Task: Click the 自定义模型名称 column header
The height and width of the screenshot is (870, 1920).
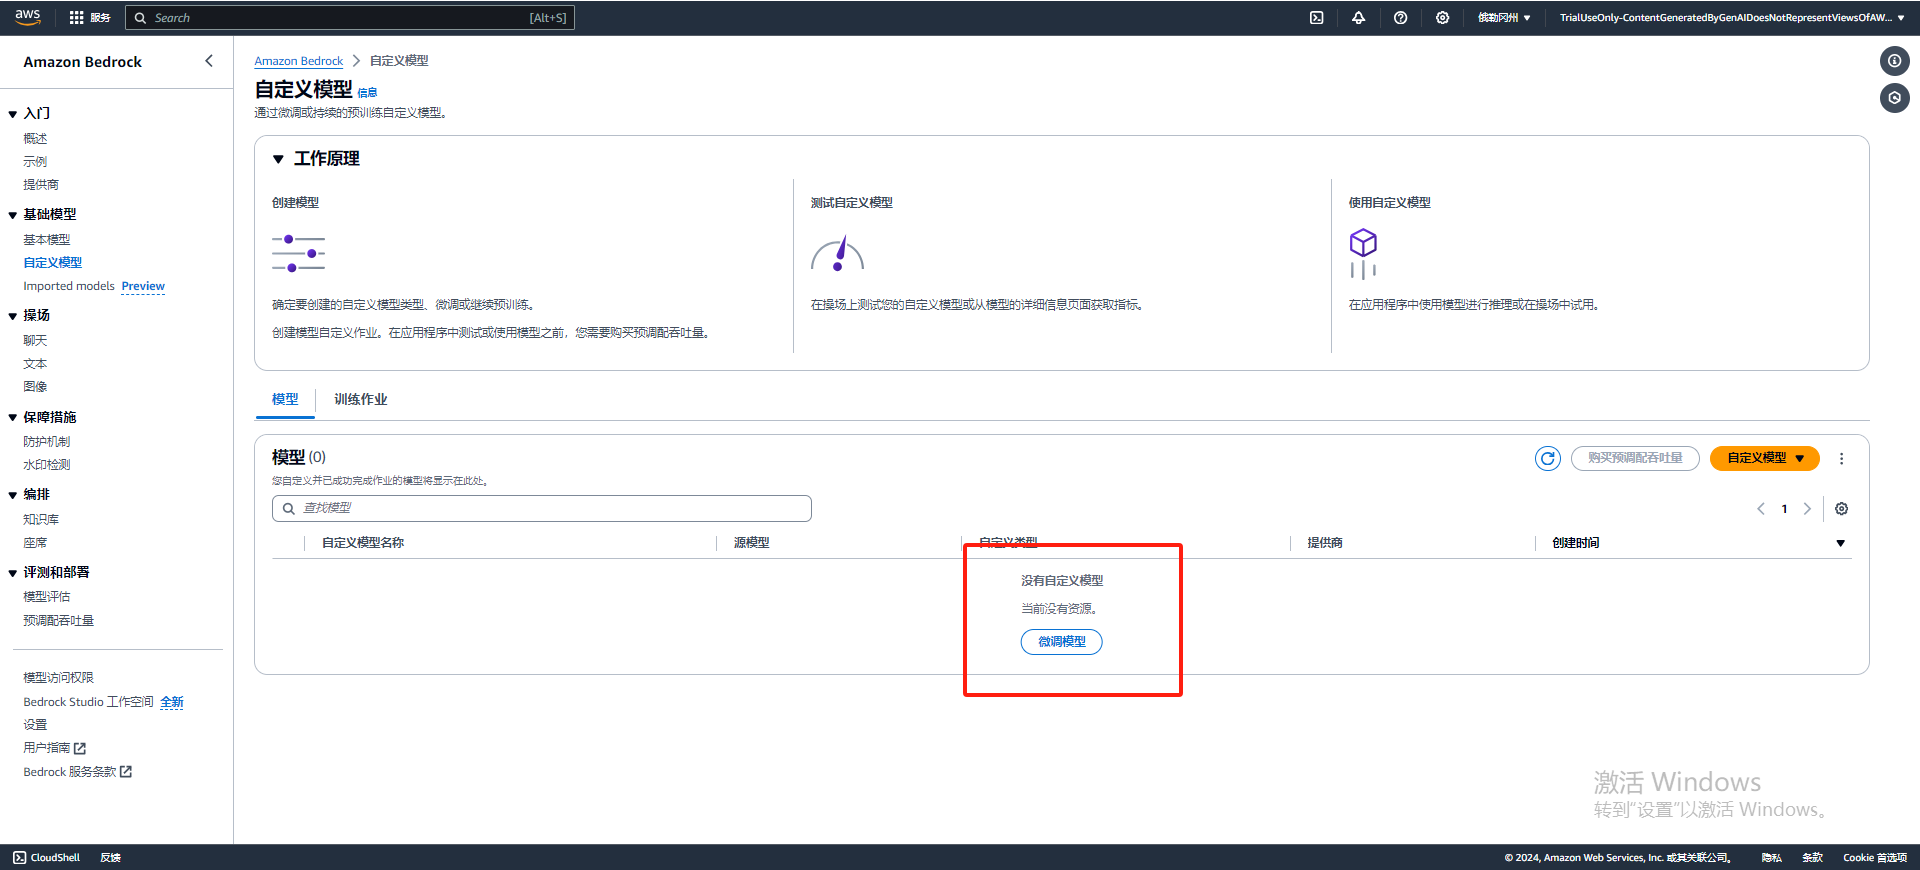Action: pyautogui.click(x=363, y=543)
